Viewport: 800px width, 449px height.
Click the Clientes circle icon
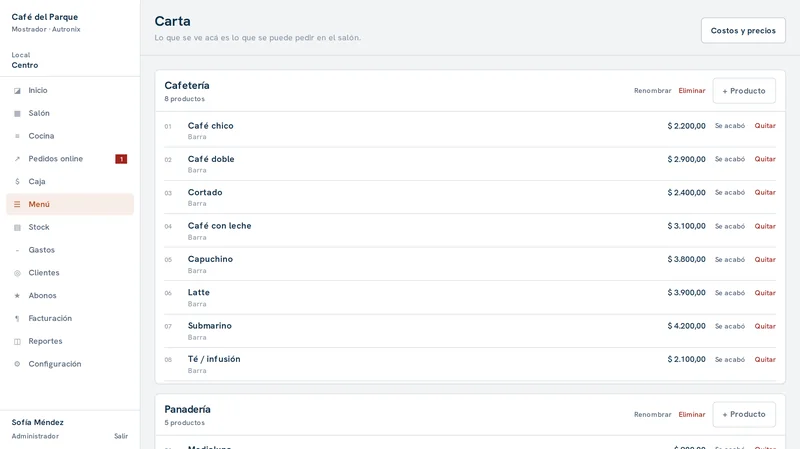click(x=17, y=273)
